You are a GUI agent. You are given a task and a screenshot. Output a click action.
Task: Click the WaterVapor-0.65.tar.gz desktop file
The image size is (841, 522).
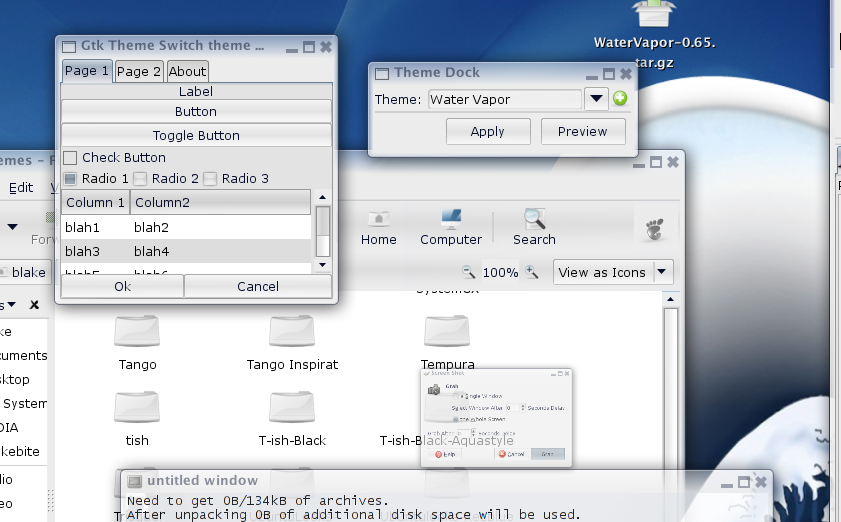point(654,34)
